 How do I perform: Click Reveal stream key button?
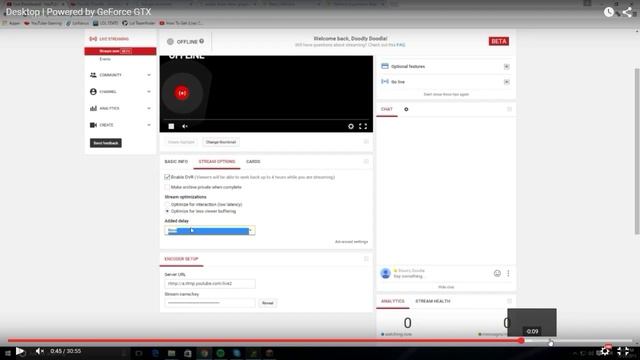[x=267, y=303]
